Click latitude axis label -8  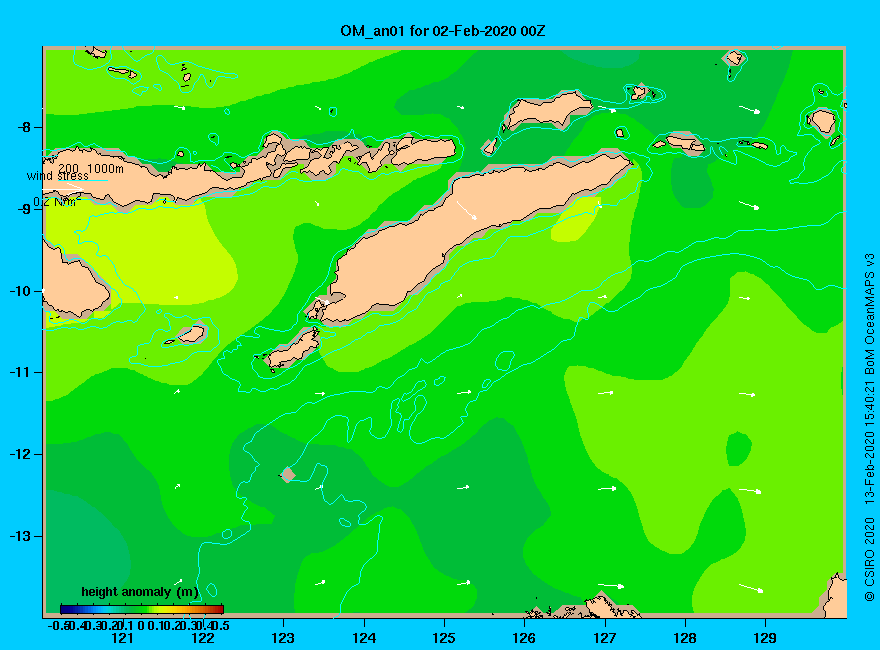[23, 127]
